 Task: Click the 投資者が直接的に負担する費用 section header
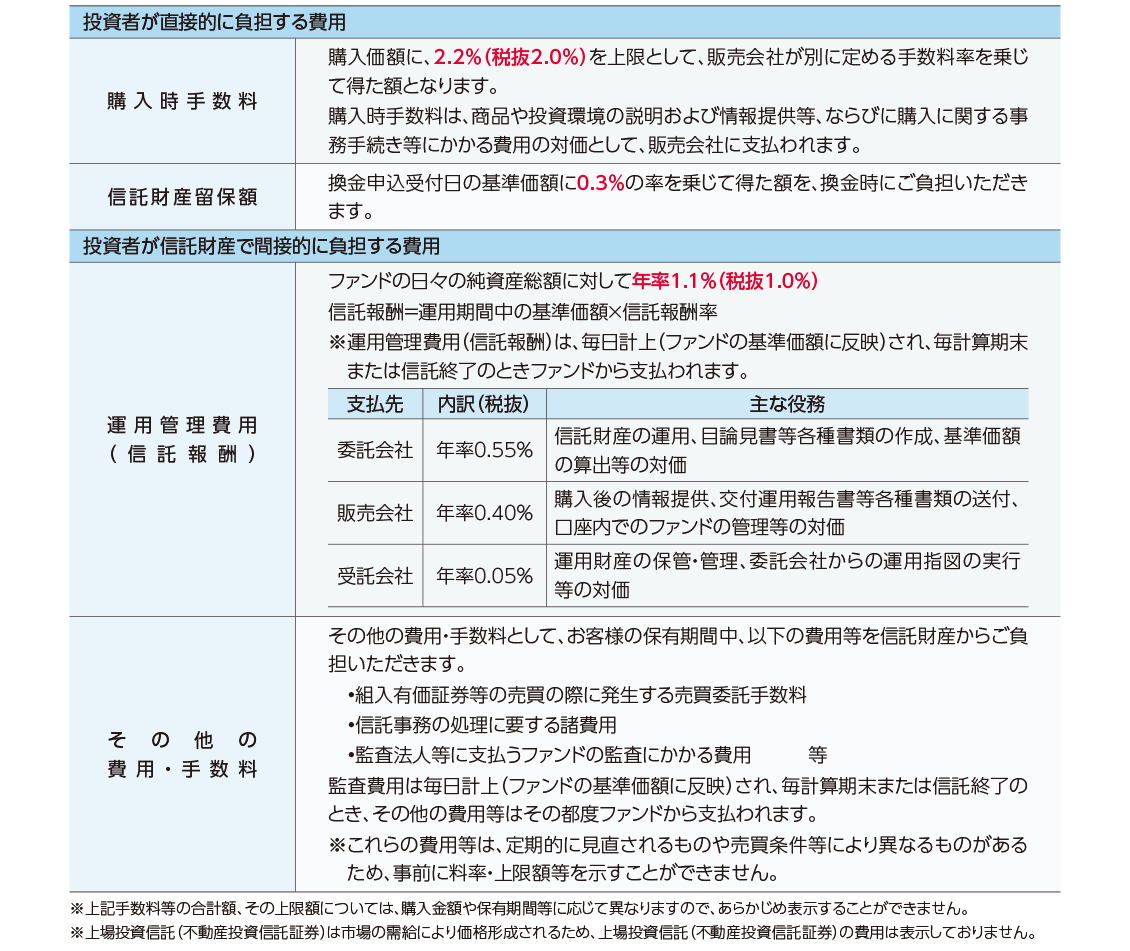[215, 23]
